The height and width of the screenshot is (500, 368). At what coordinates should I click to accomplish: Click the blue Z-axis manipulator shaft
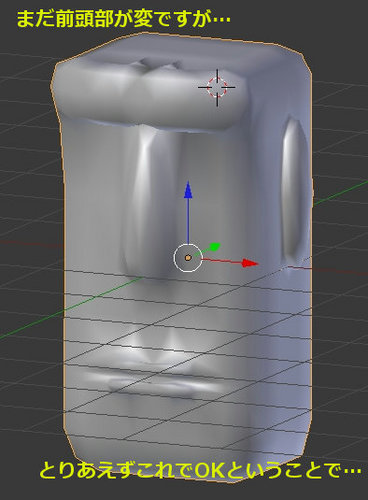click(x=188, y=221)
